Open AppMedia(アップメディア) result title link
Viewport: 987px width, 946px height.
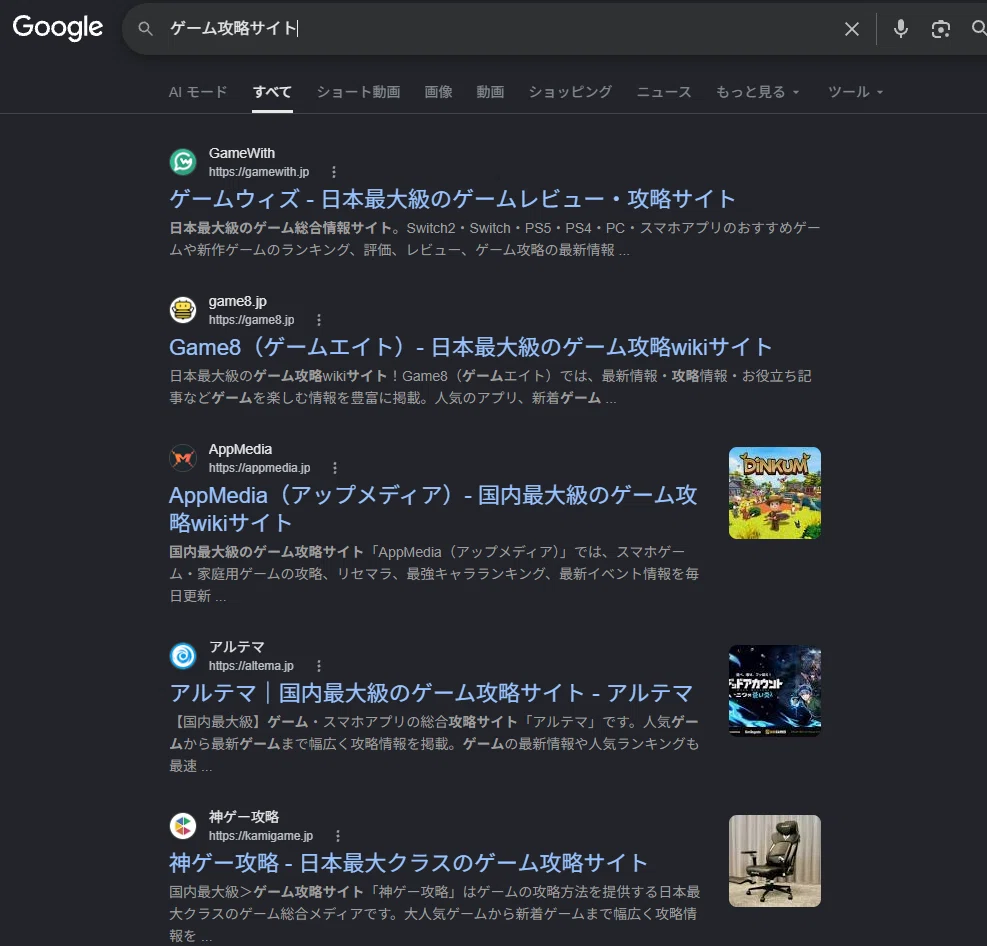tap(433, 509)
